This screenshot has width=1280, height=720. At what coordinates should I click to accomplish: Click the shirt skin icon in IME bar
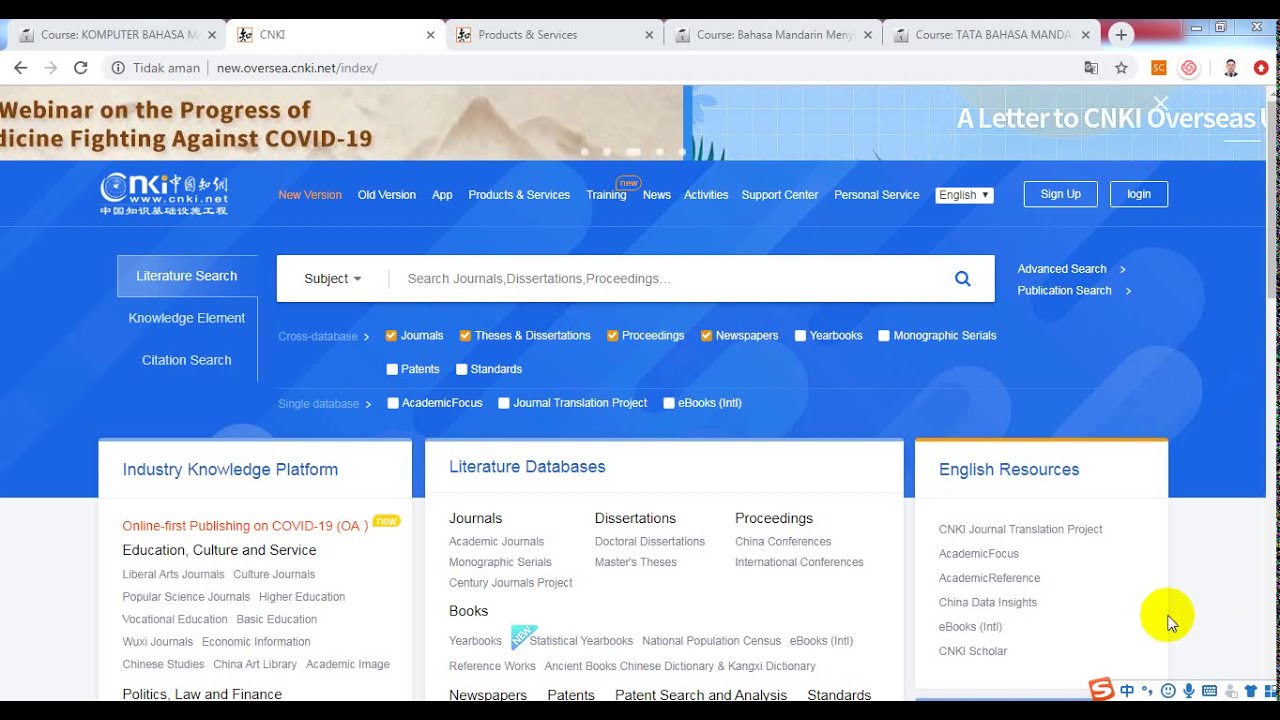pos(1250,690)
